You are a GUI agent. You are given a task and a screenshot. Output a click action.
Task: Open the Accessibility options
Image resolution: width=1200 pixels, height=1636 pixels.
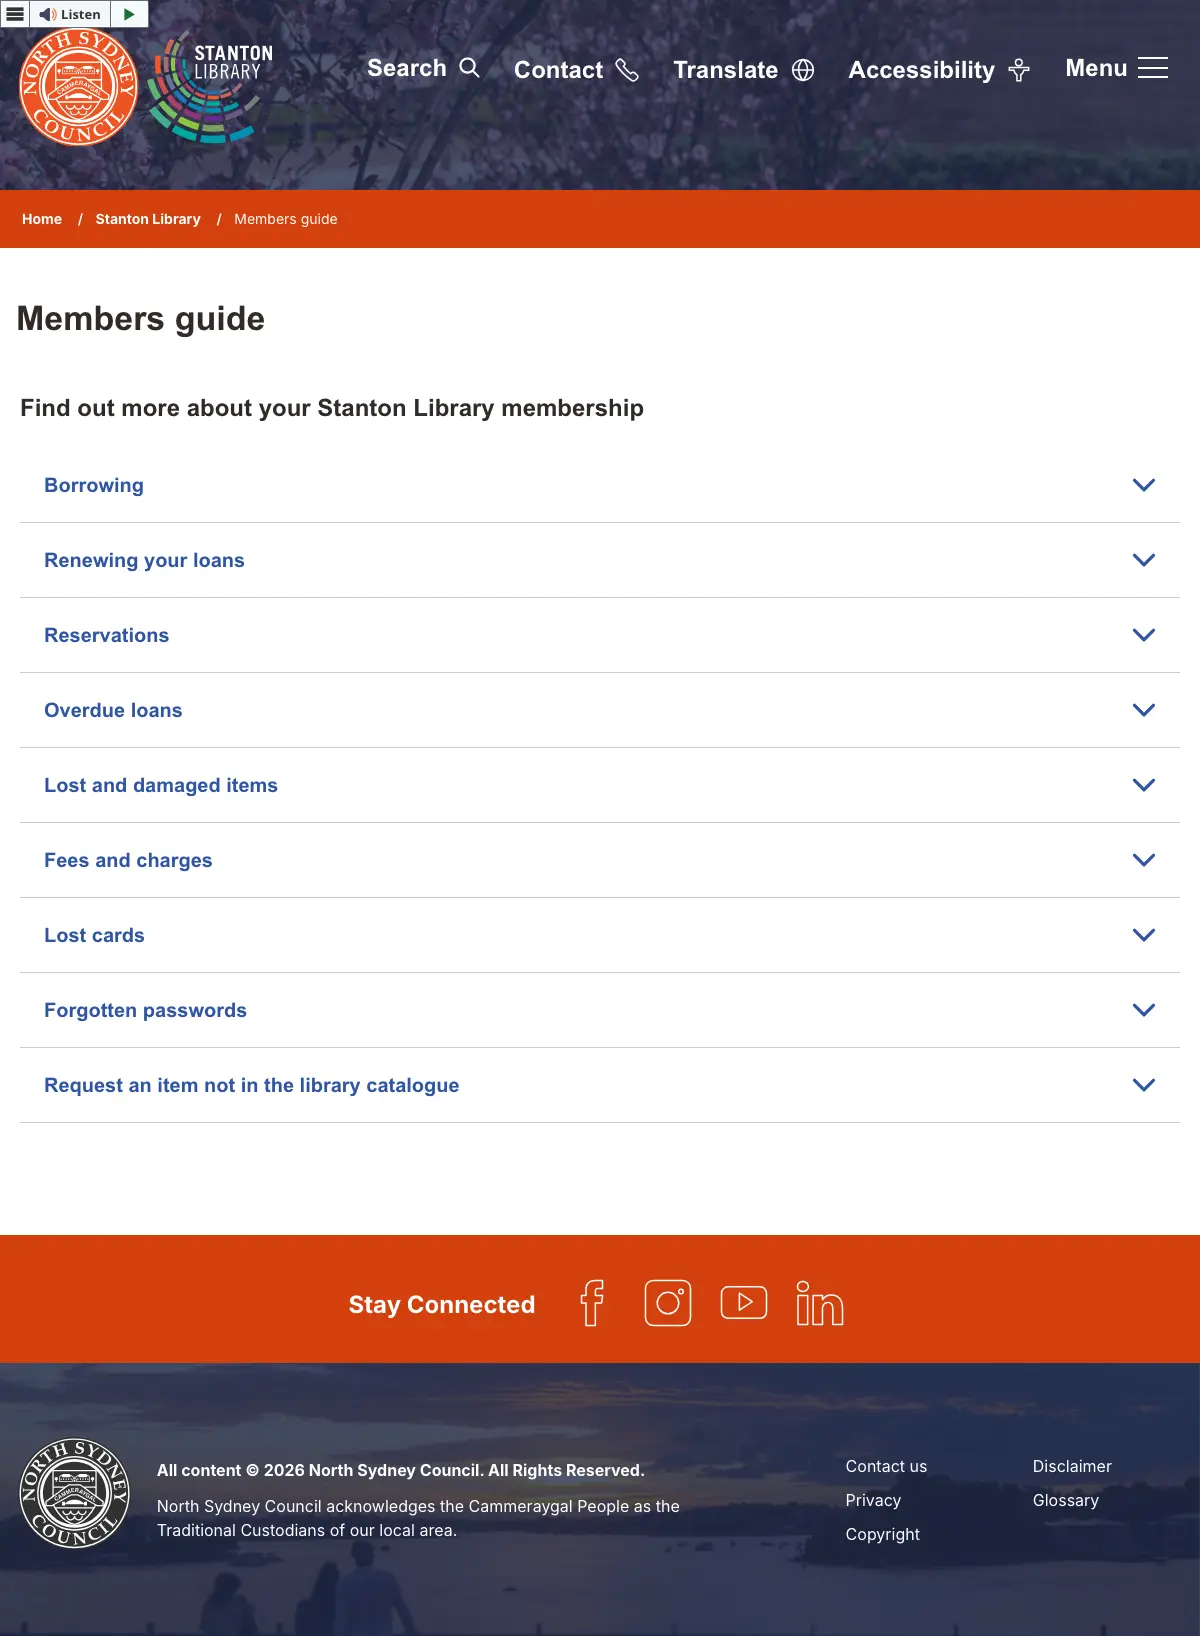pyautogui.click(x=939, y=70)
